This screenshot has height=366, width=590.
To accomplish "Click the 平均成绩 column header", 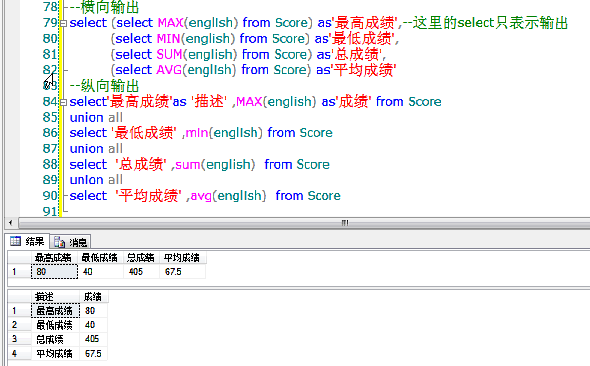I will pos(182,258).
